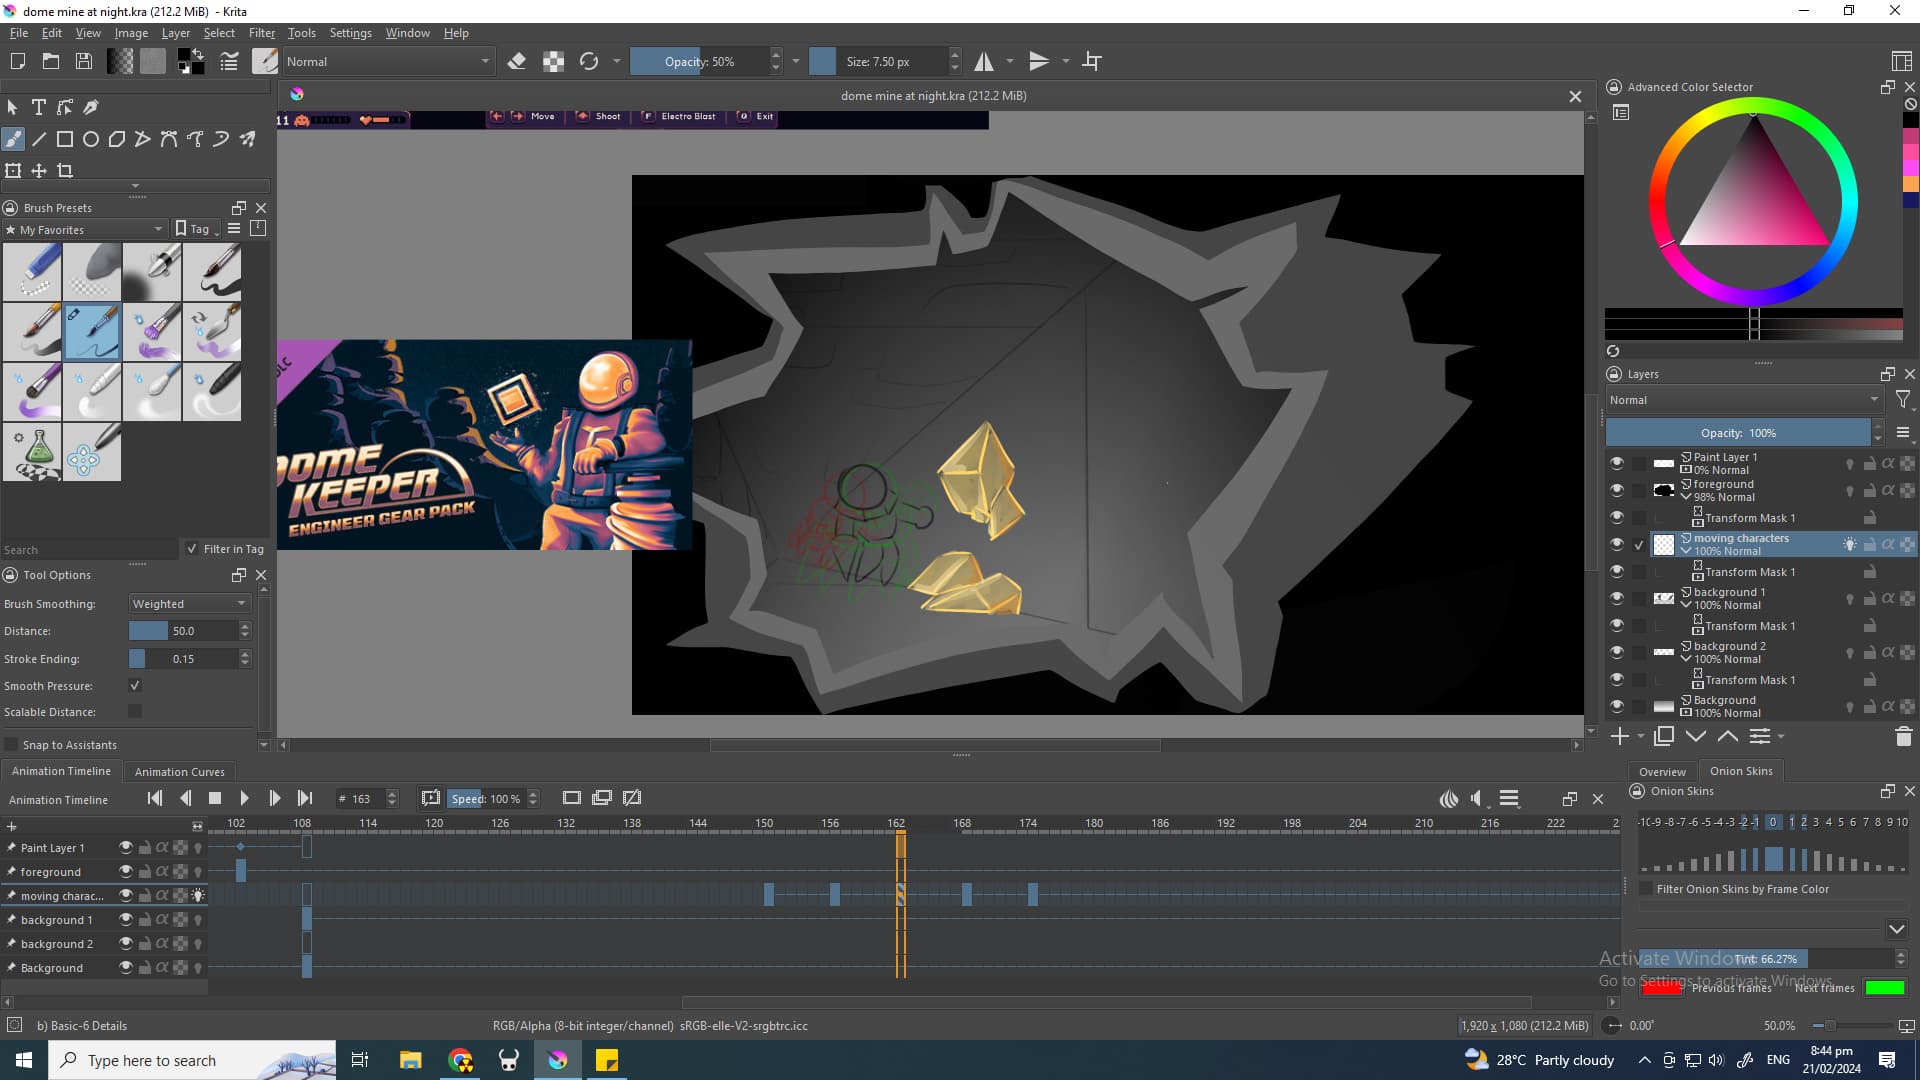1920x1080 pixels.
Task: Open the My Favorites tag dropdown
Action: [x=85, y=230]
